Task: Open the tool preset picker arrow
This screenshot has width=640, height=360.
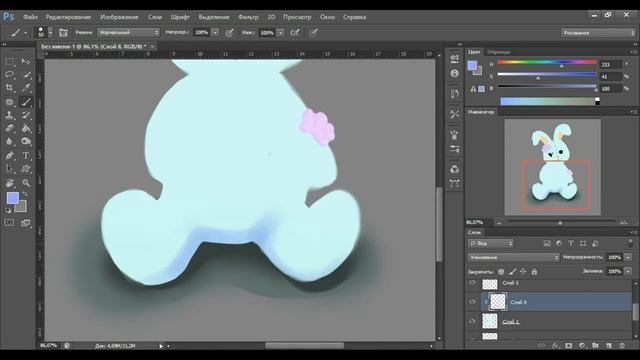Action: pyautogui.click(x=26, y=33)
